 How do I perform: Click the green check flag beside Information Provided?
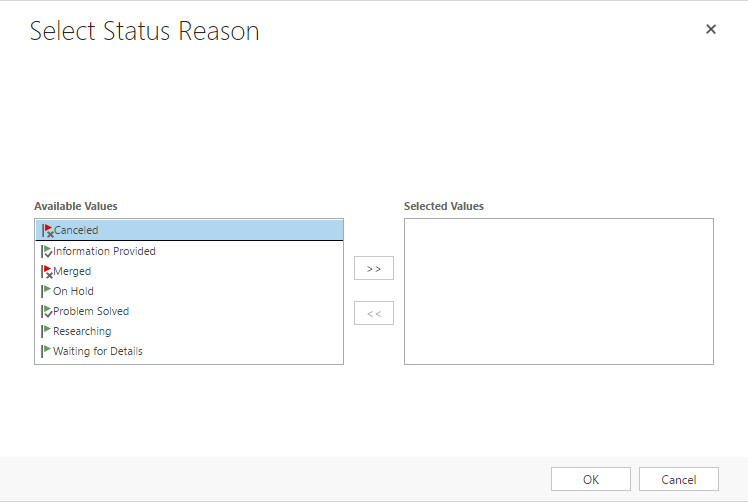[x=47, y=251]
